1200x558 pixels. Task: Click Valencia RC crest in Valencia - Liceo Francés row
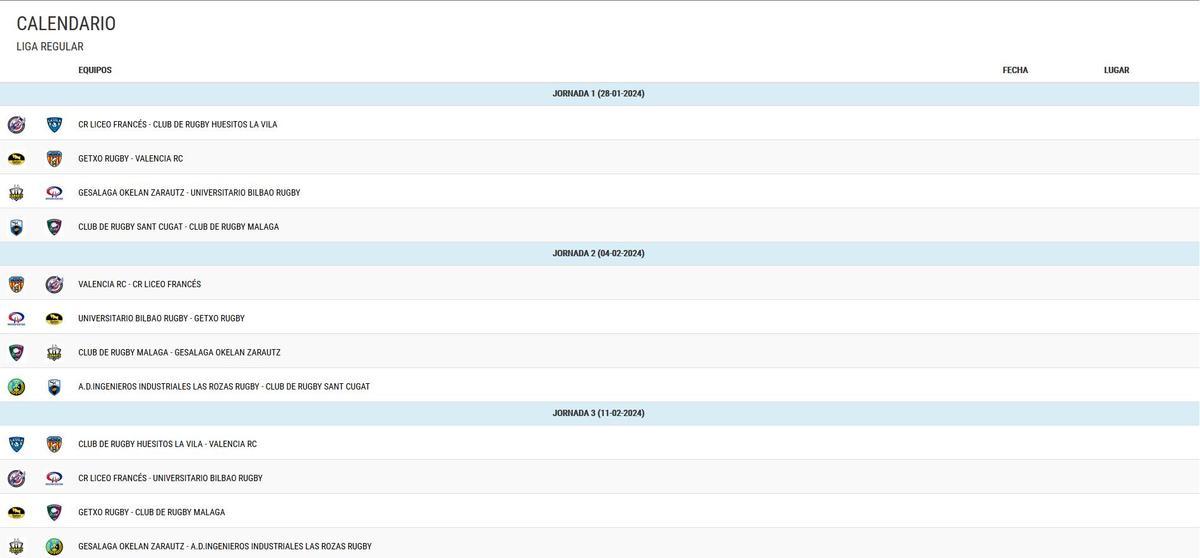click(16, 285)
